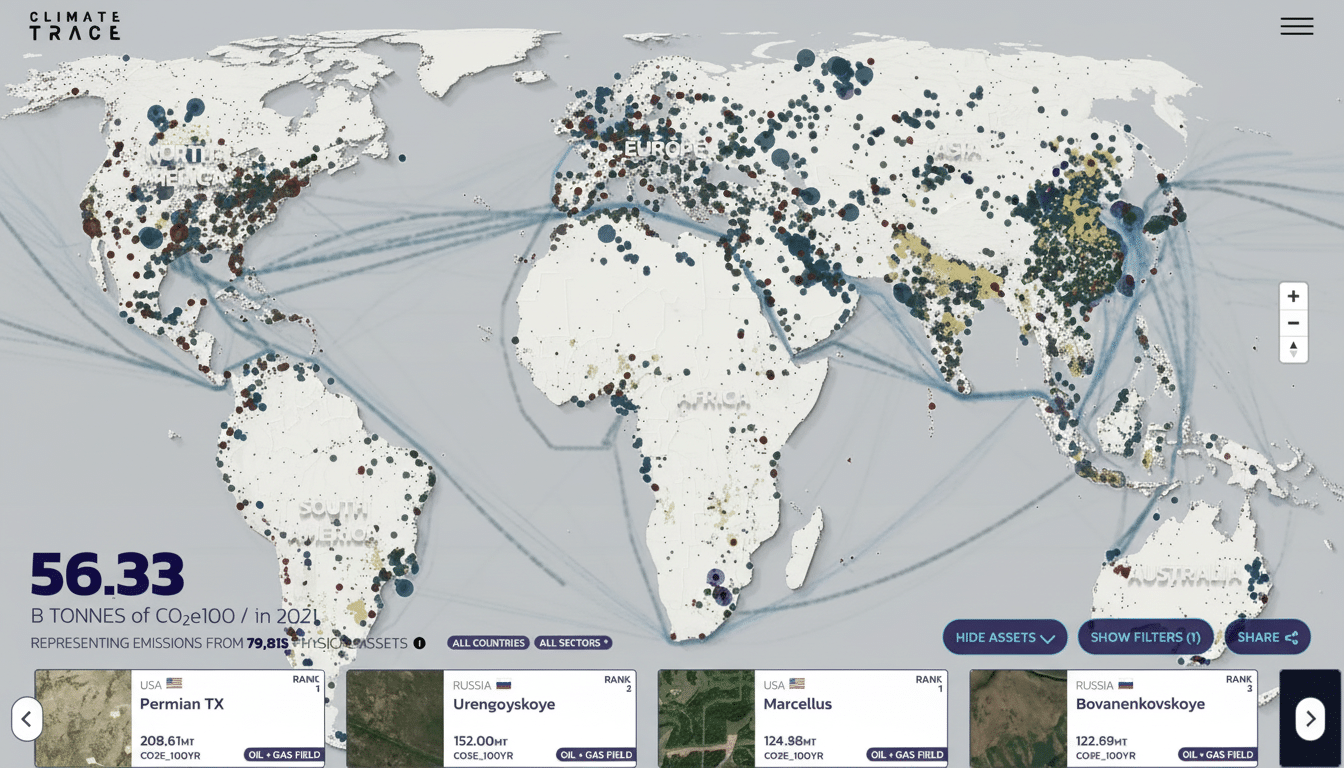Click the carousel's left navigation arrow
The height and width of the screenshot is (768, 1344).
pyautogui.click(x=27, y=718)
